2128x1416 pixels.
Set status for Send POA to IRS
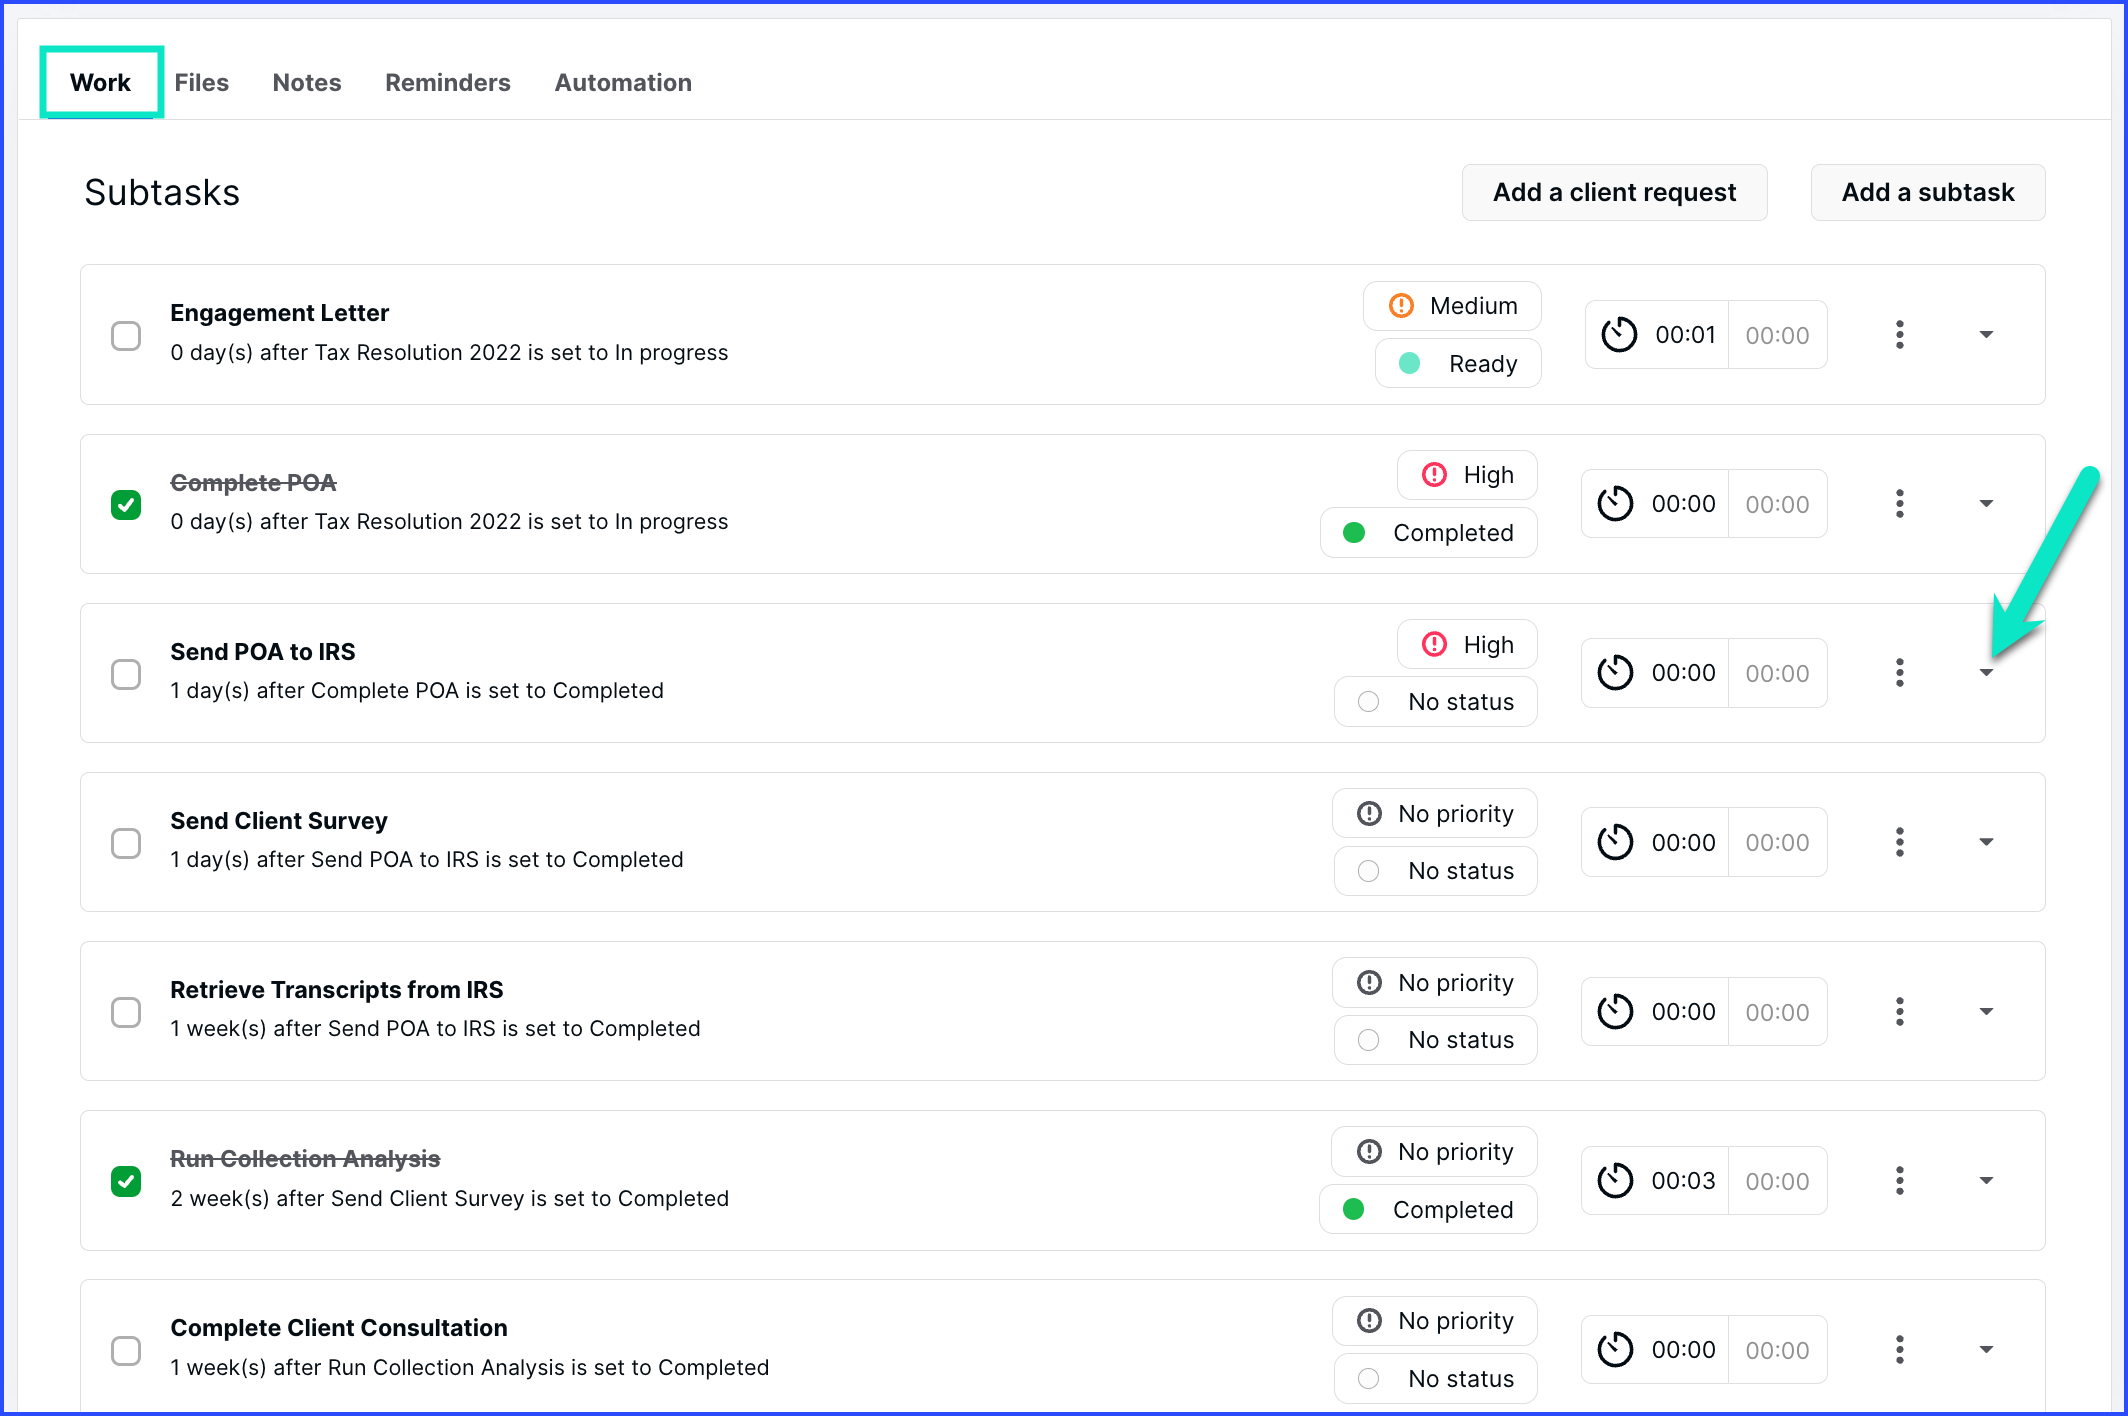1436,702
